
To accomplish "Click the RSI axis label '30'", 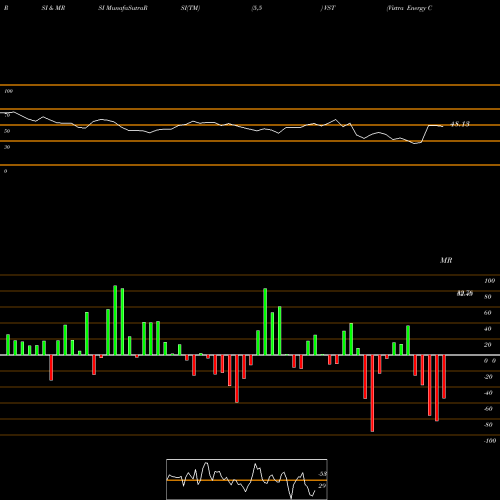I will tap(7, 147).
